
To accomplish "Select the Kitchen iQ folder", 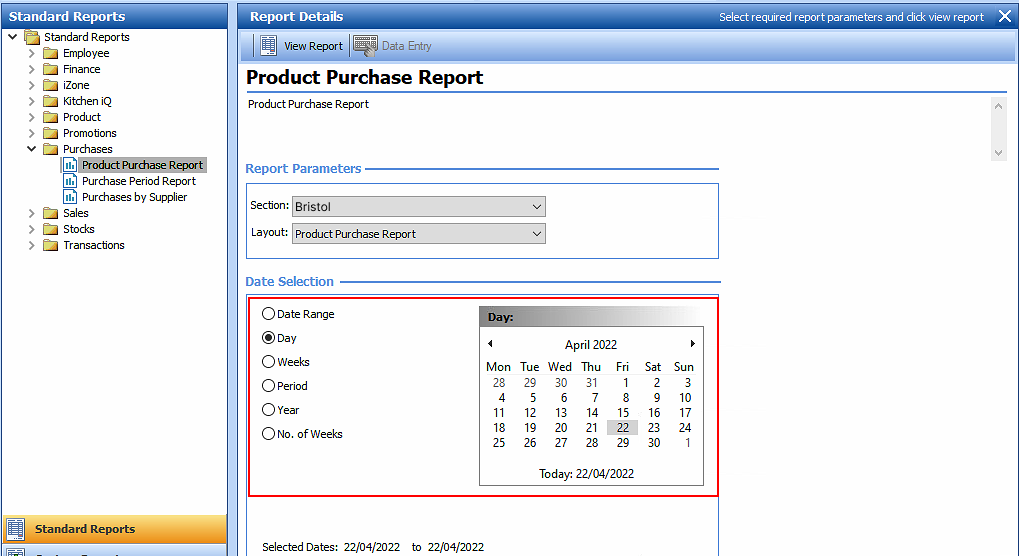I will tap(87, 101).
